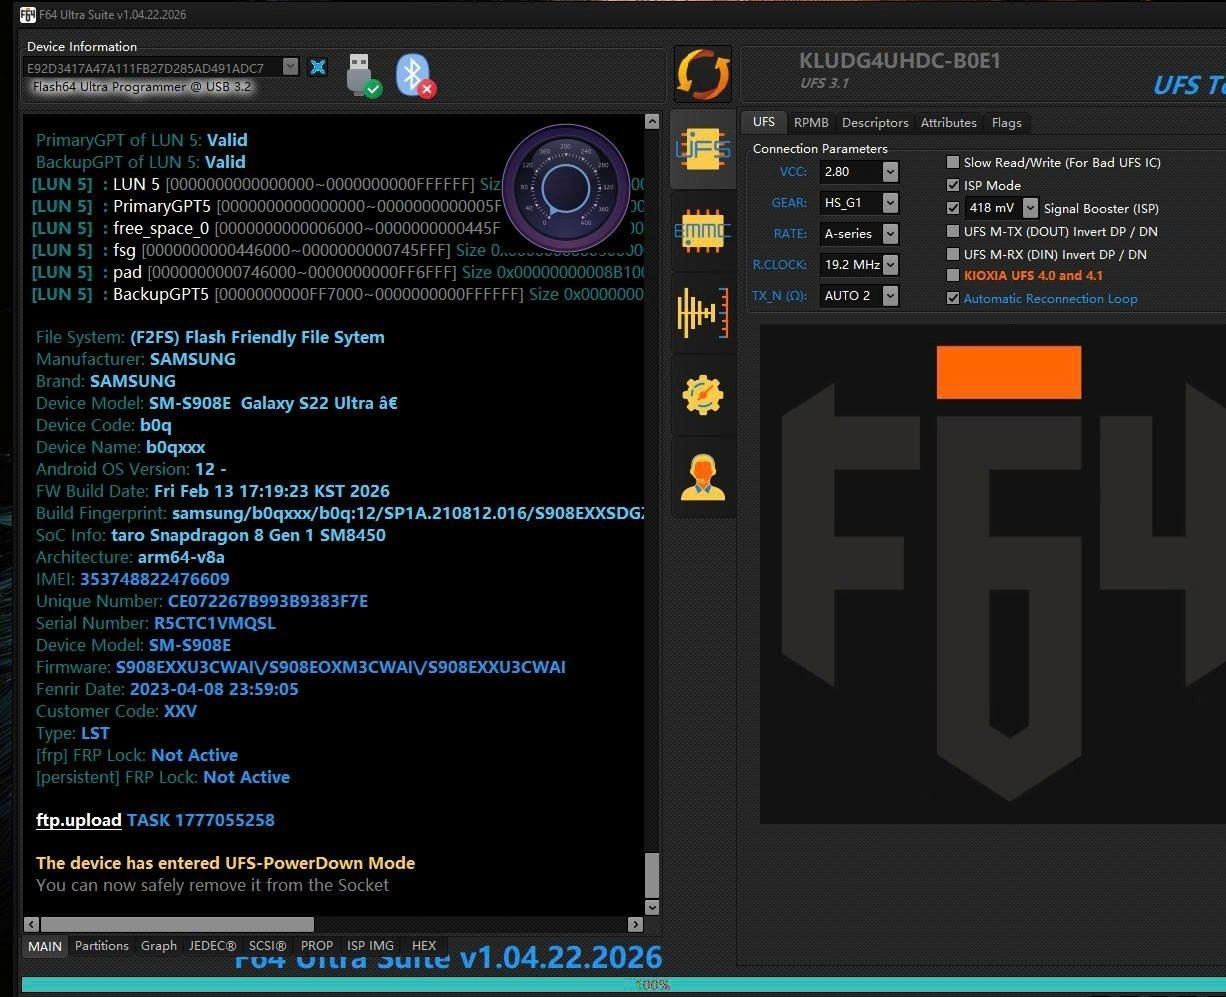Viewport: 1226px width, 997px height.
Task: Click the Device Code b0q value
Action: pyautogui.click(x=156, y=425)
